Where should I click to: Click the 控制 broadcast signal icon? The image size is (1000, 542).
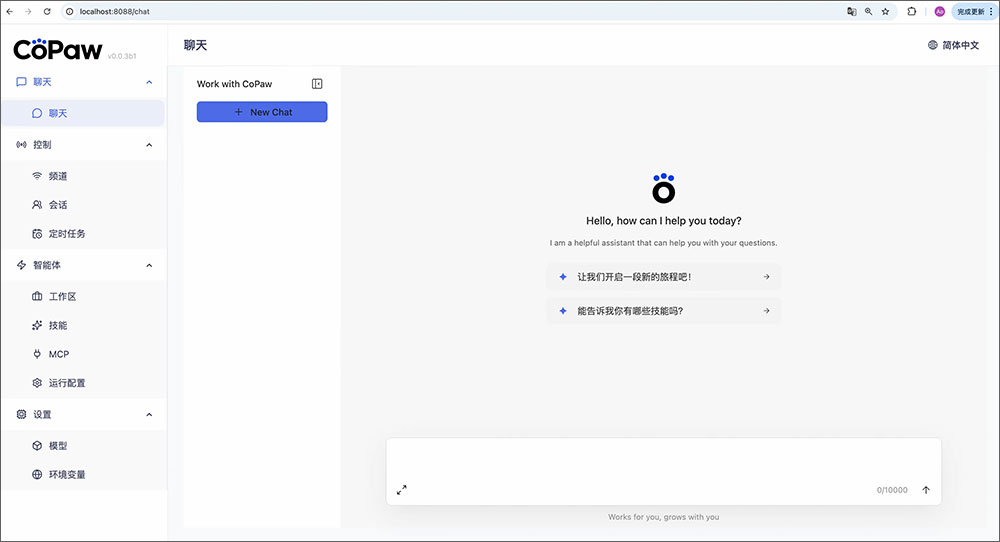pos(21,145)
